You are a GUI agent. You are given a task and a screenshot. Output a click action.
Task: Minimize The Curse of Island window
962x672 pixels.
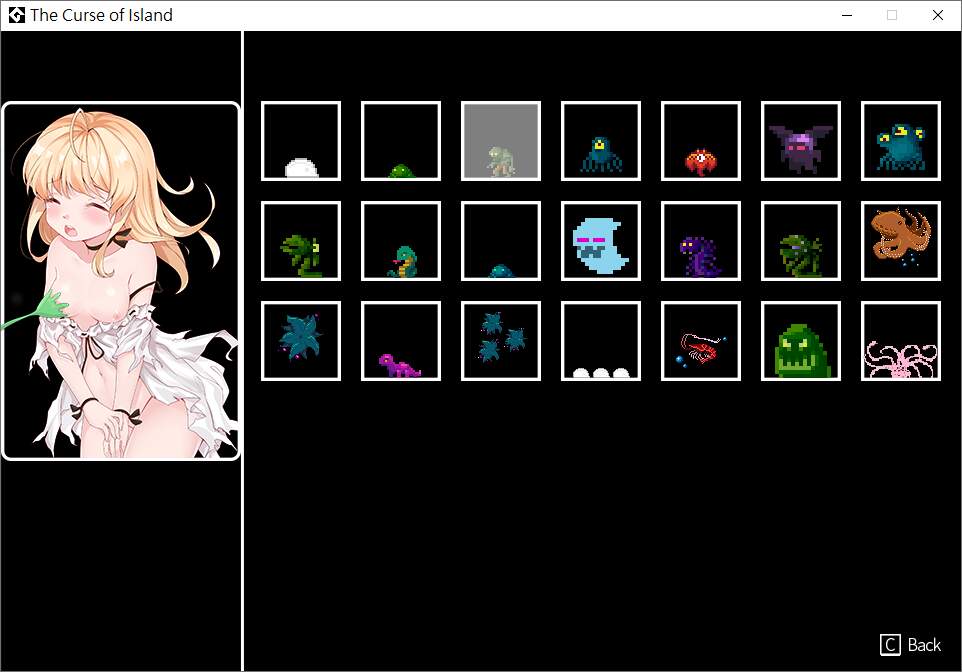tap(847, 15)
